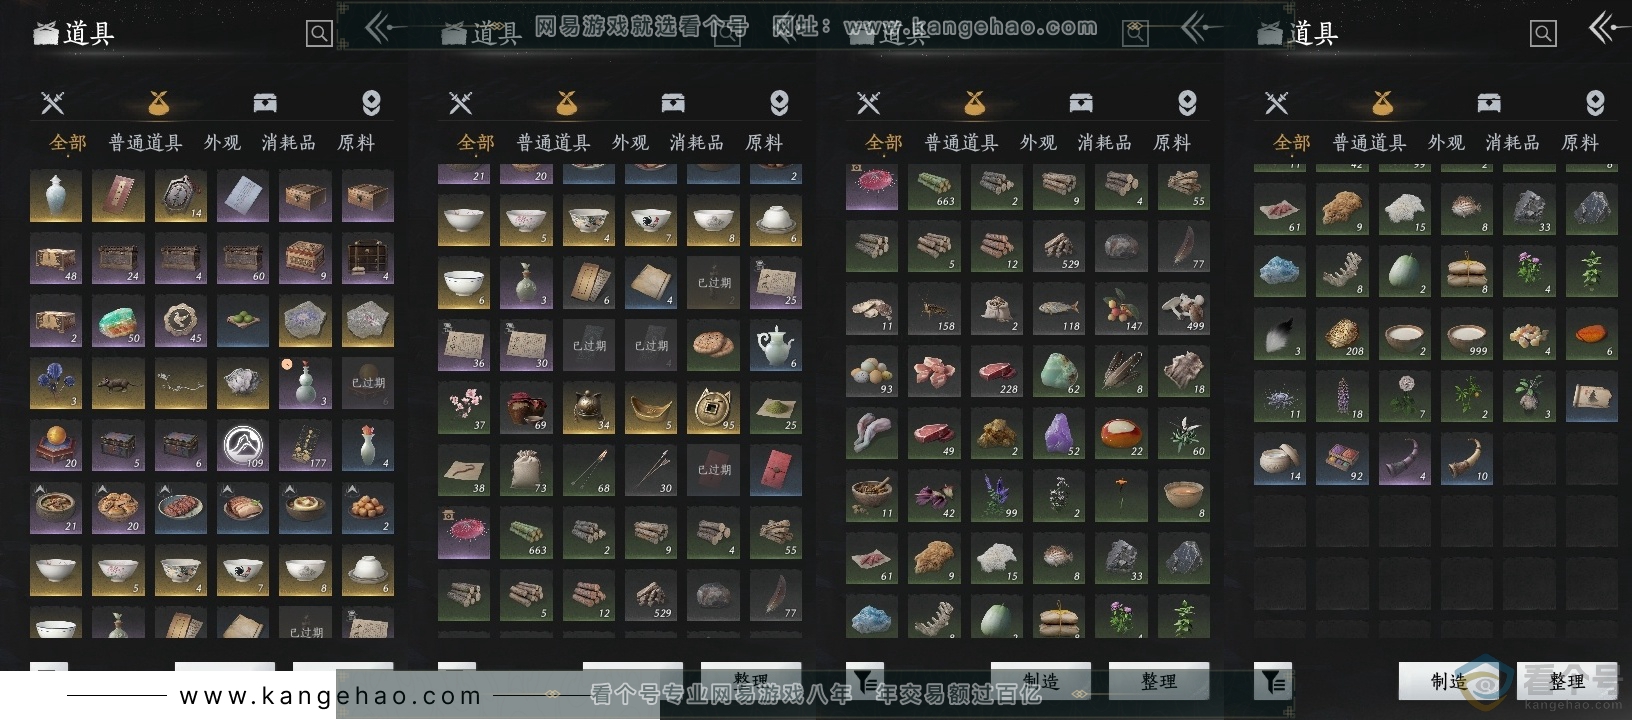Open the filter button in the rightmost panel
This screenshot has width=1632, height=720.
[x=1273, y=681]
